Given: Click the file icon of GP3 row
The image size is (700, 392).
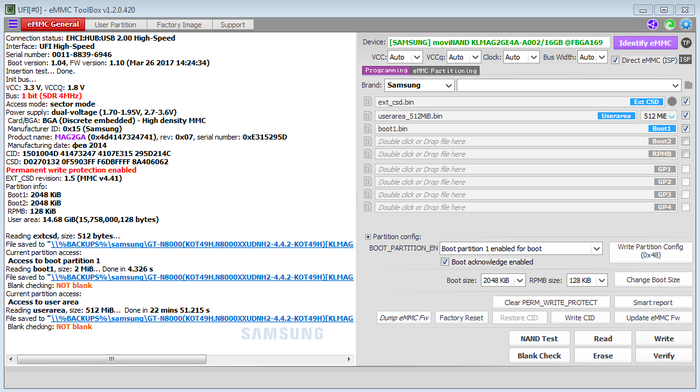Looking at the screenshot, I should point(368,194).
